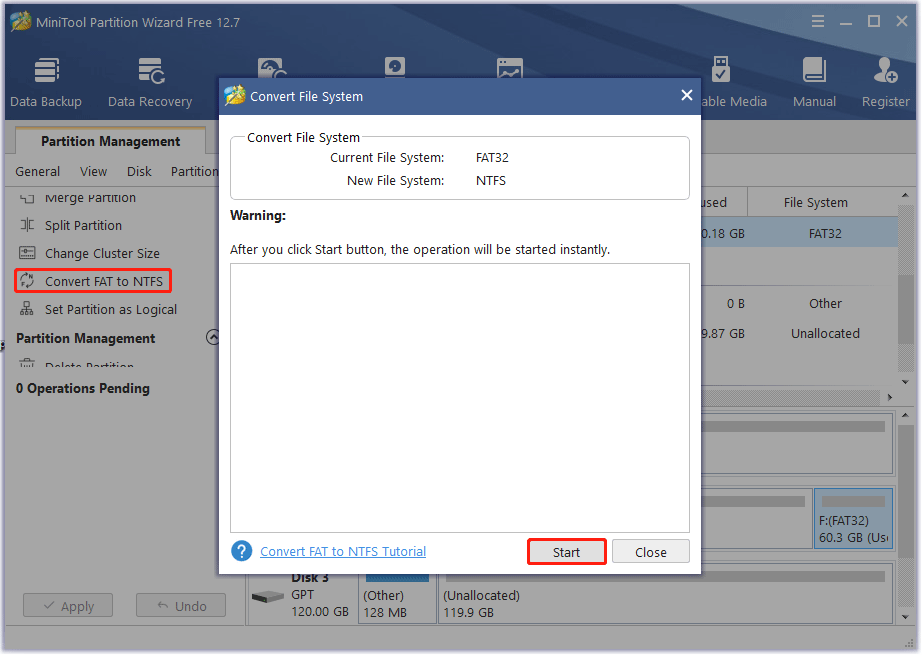Choose Set Partition as Logical
The width and height of the screenshot is (922, 655).
(111, 309)
